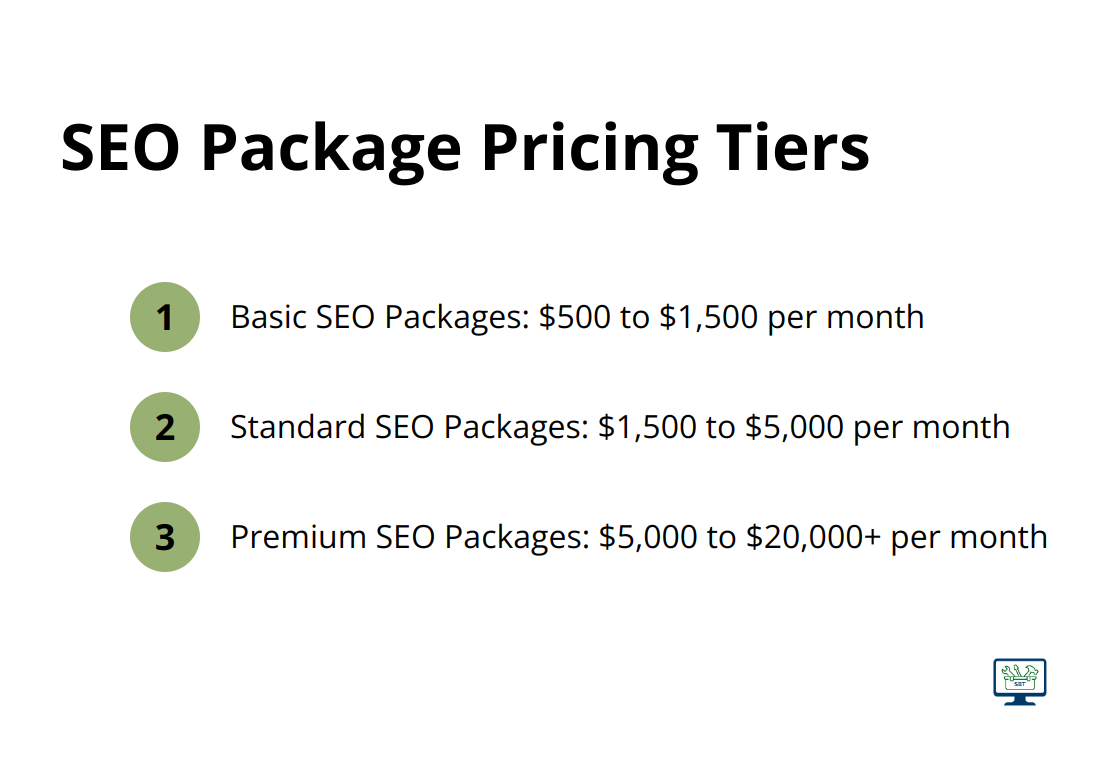Click the "$20,000+" price amount
Screen dimensions: 1120x782
(x=813, y=538)
